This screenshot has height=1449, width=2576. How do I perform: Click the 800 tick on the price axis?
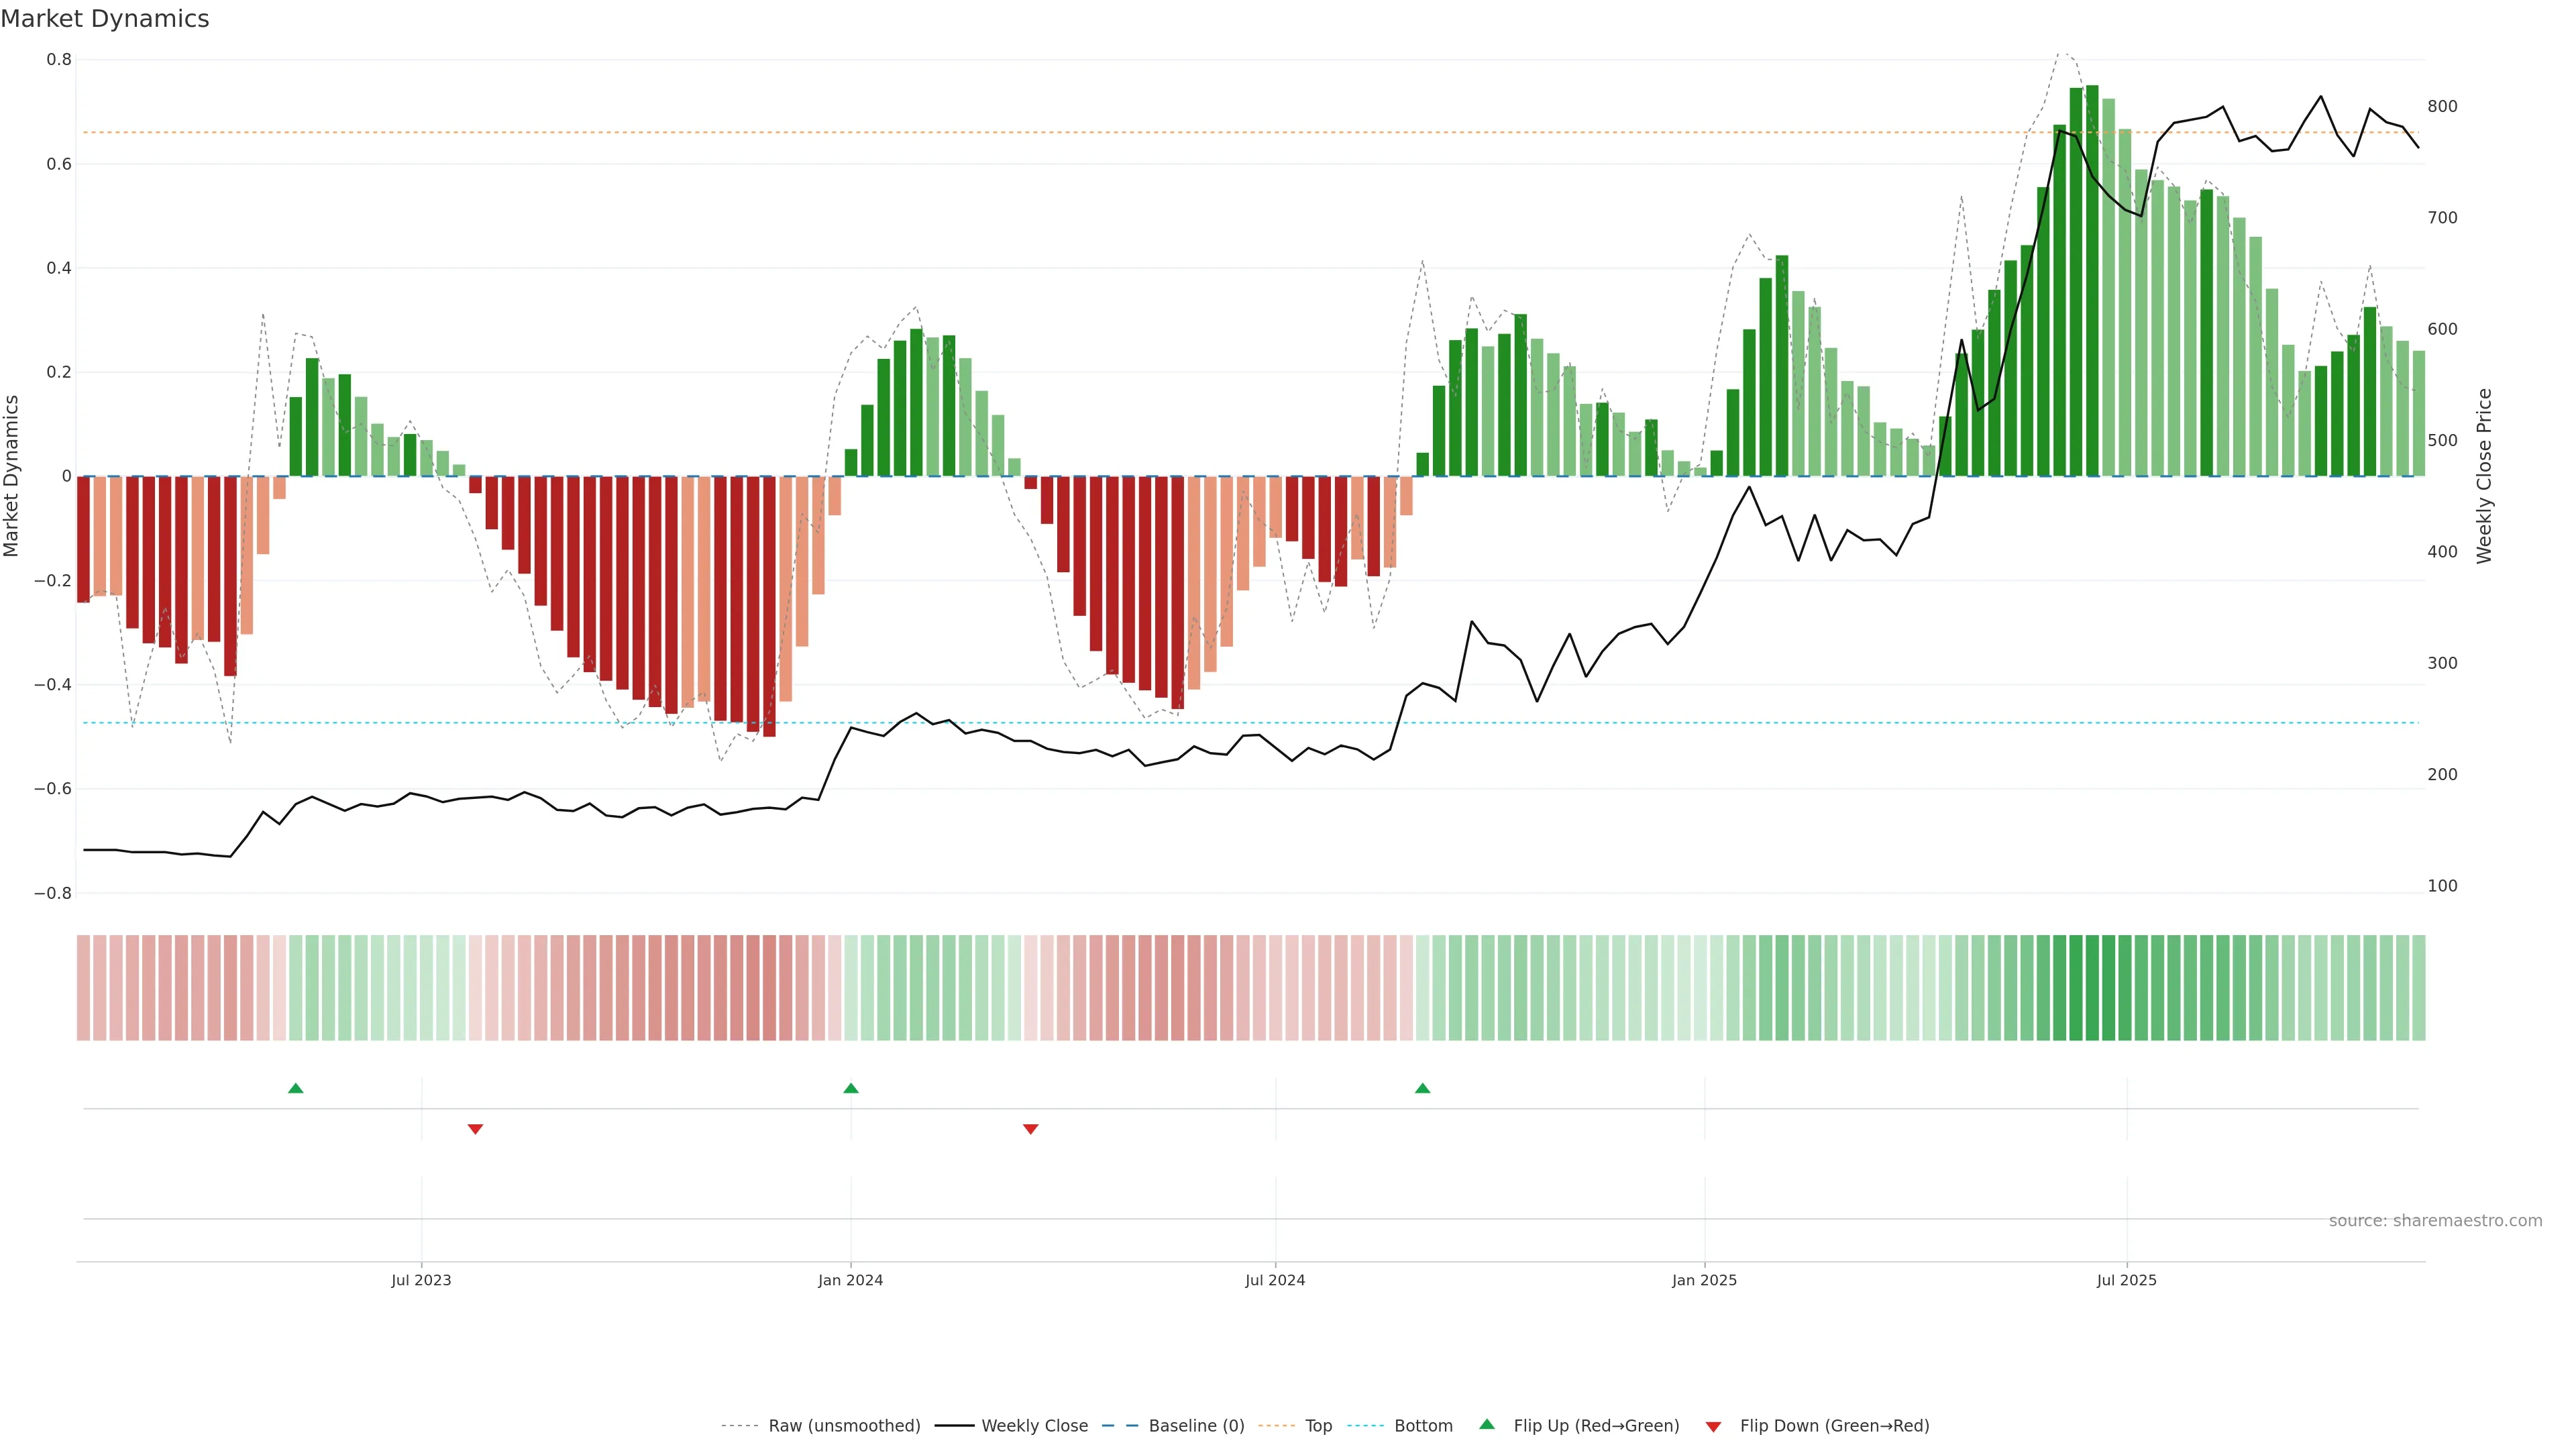2442,106
